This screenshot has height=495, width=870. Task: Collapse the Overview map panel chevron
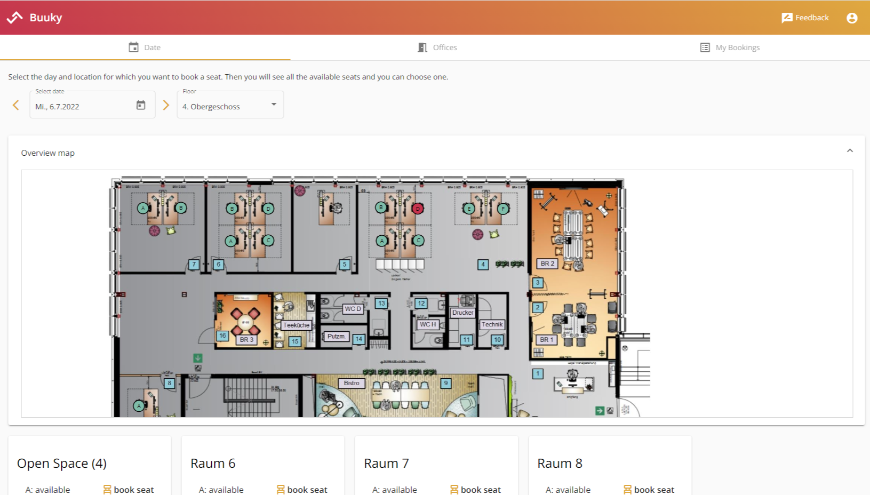(x=850, y=151)
